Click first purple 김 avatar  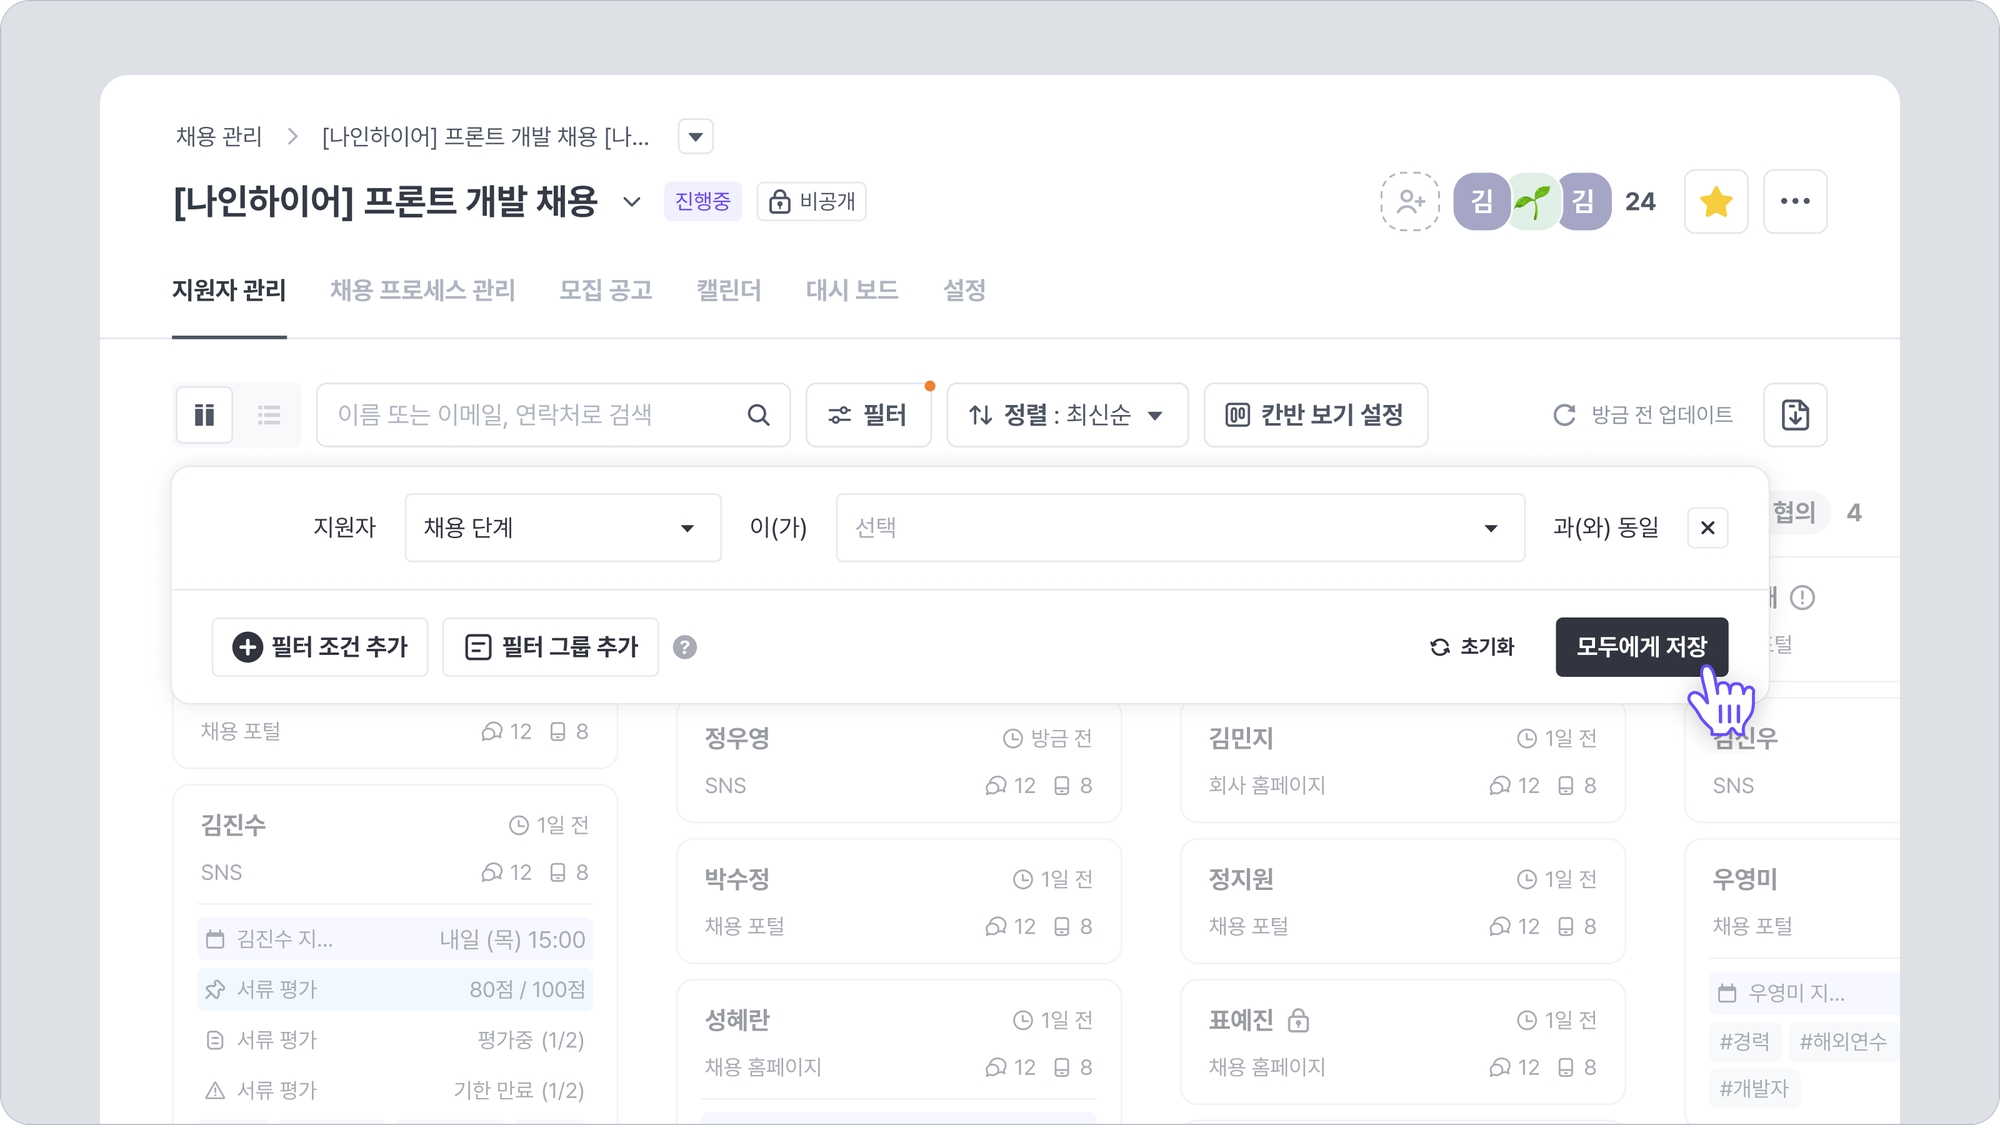[x=1482, y=202]
